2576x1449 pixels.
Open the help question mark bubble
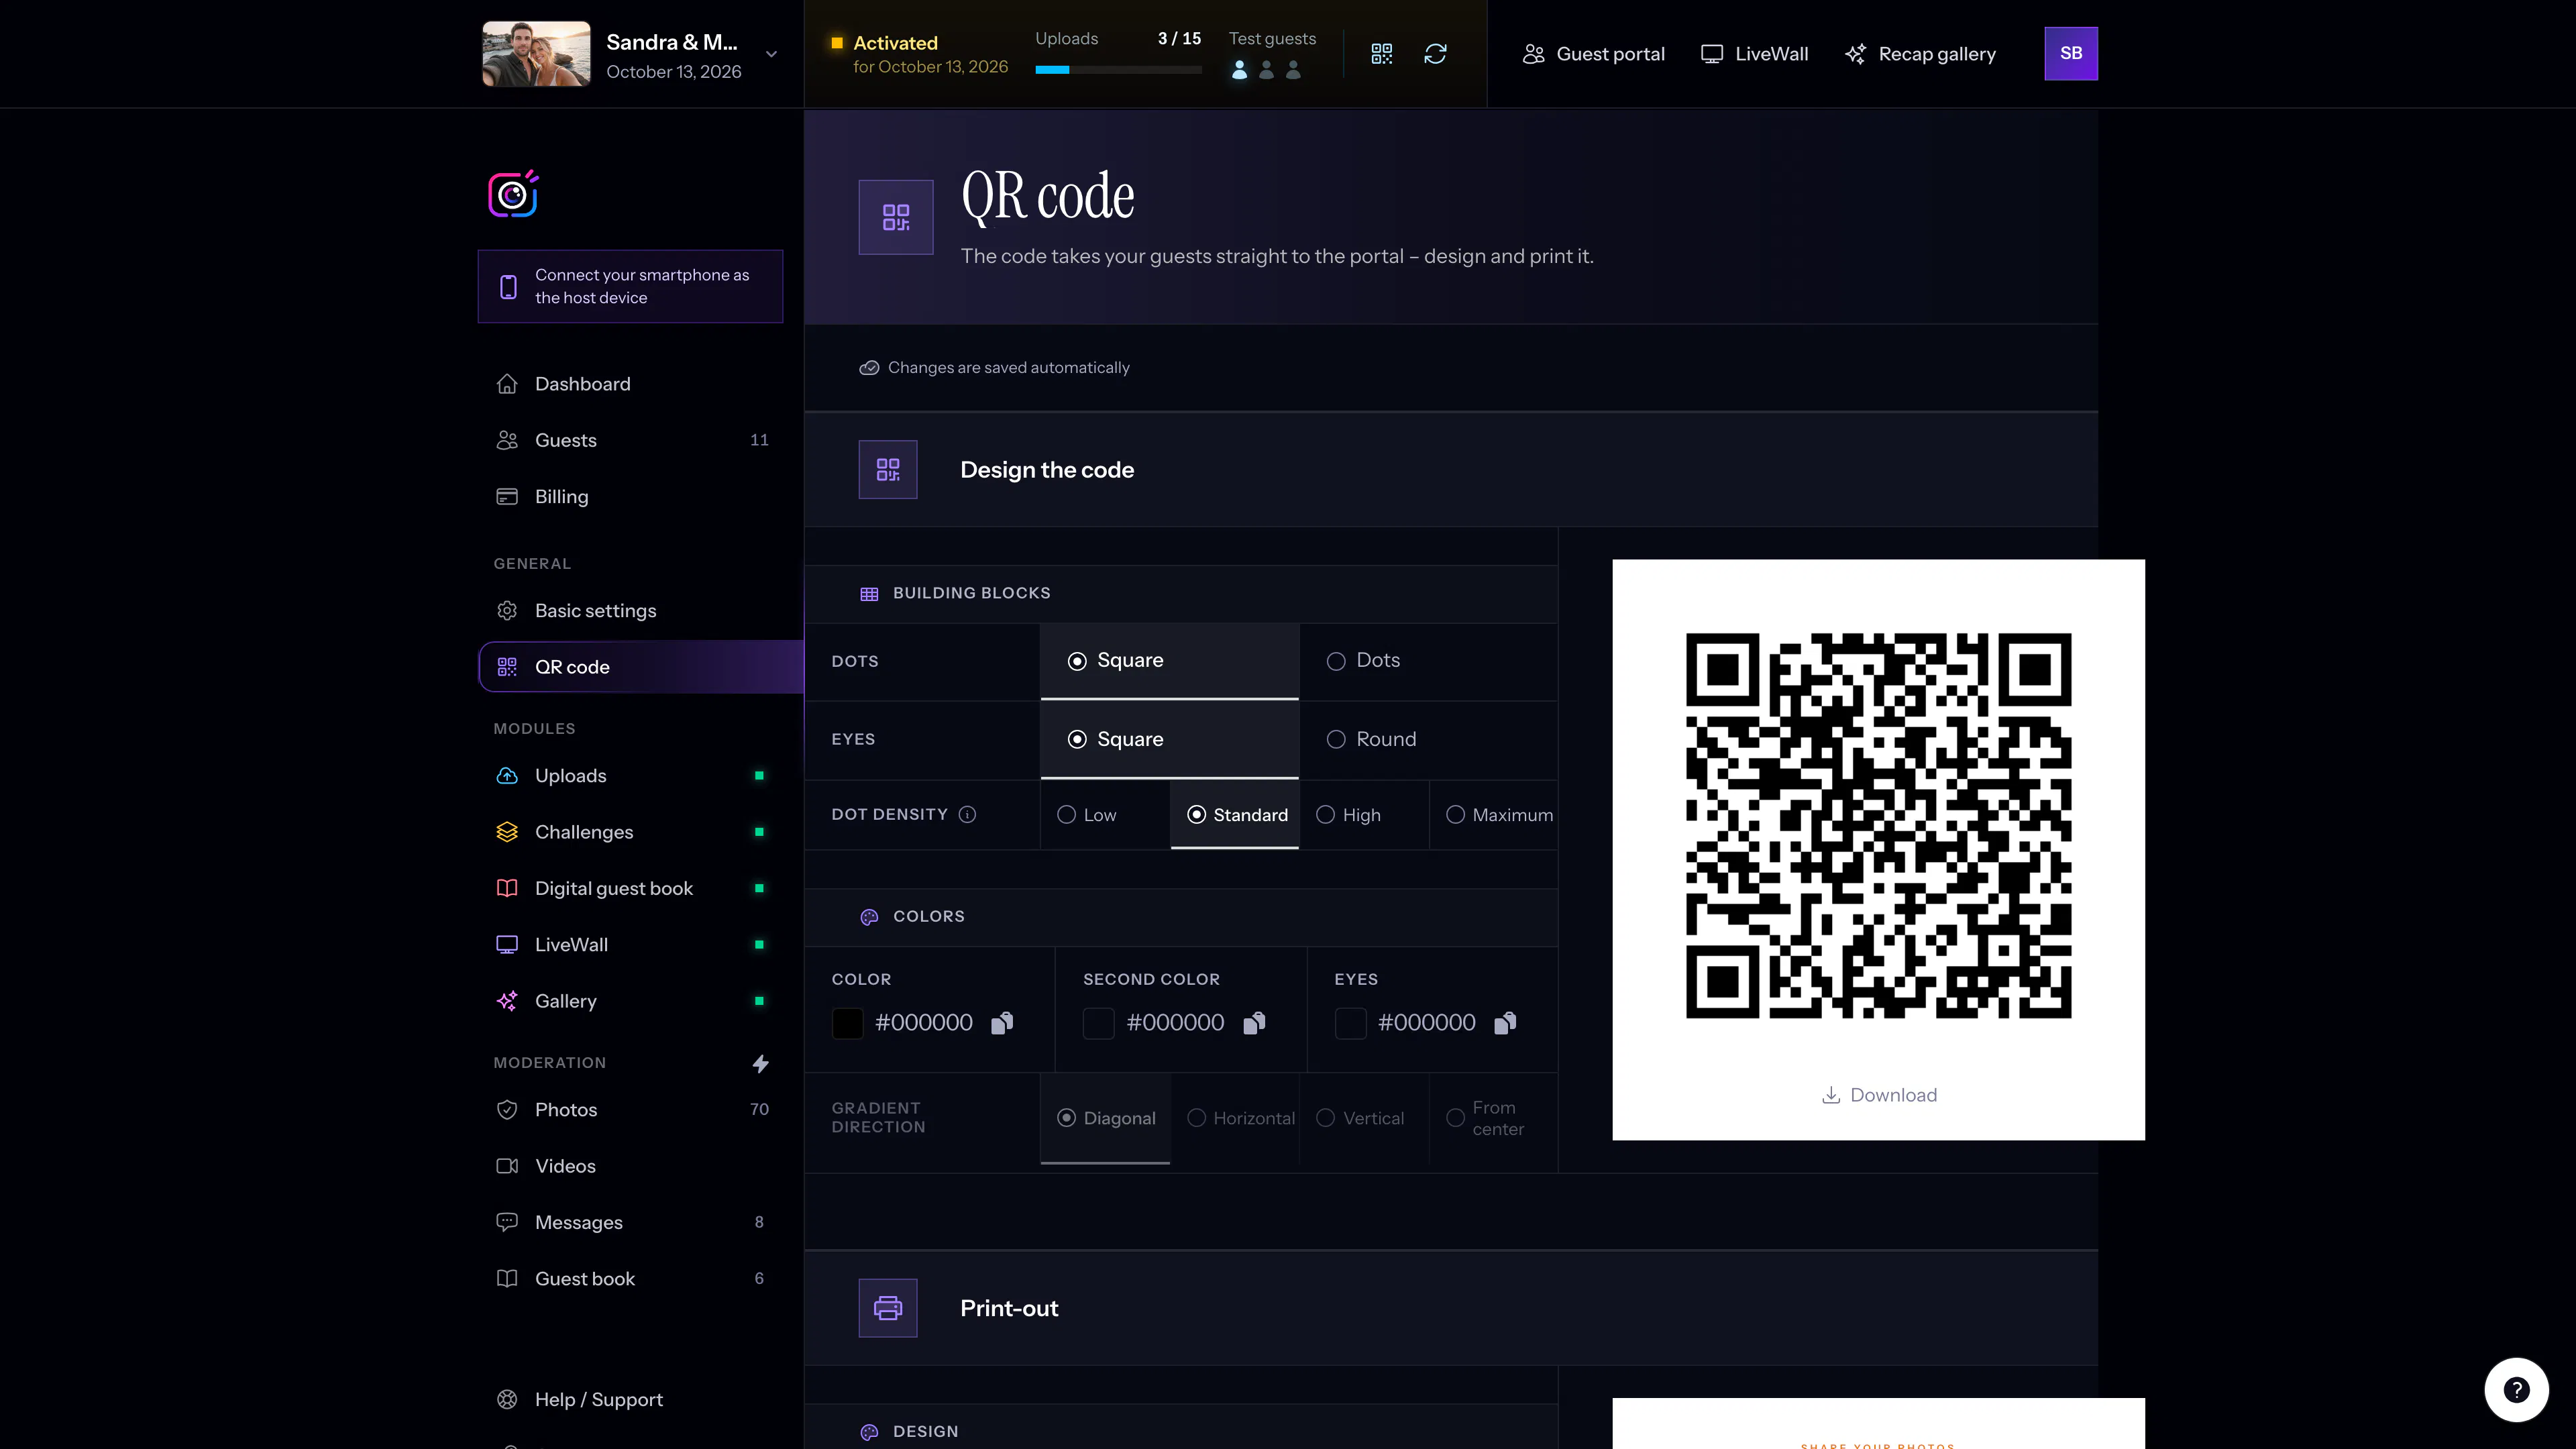pyautogui.click(x=2516, y=1389)
